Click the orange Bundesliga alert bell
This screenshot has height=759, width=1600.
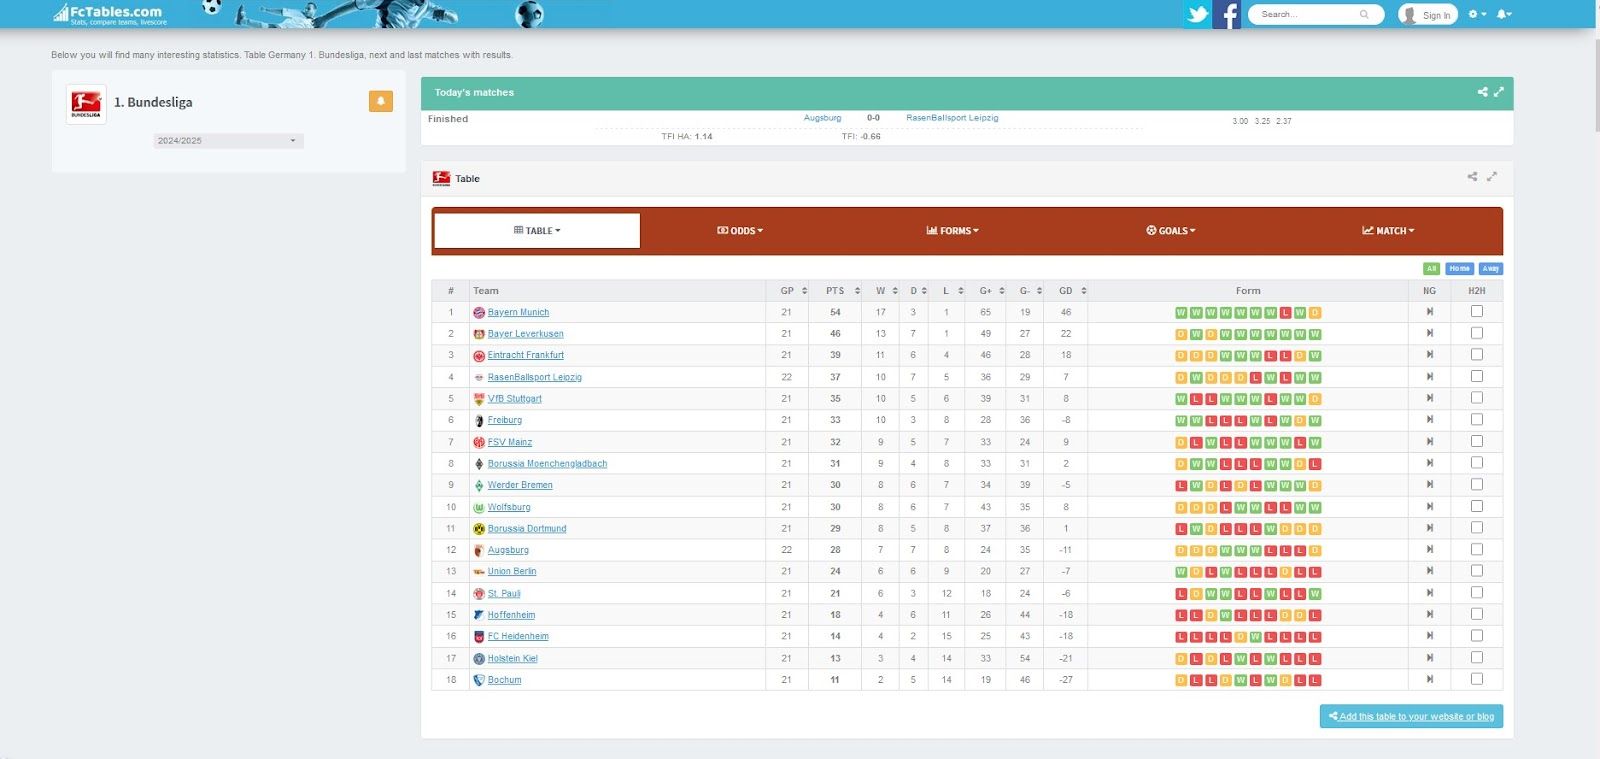(x=381, y=101)
